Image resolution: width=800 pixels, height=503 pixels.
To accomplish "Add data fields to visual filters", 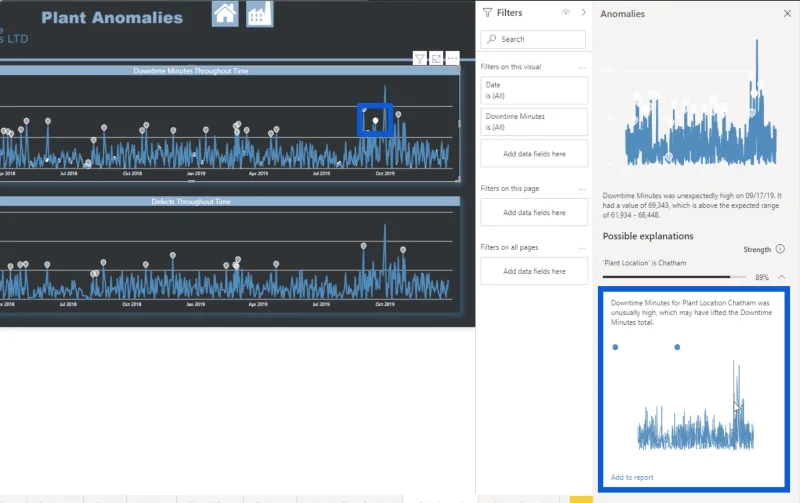I will (x=534, y=154).
